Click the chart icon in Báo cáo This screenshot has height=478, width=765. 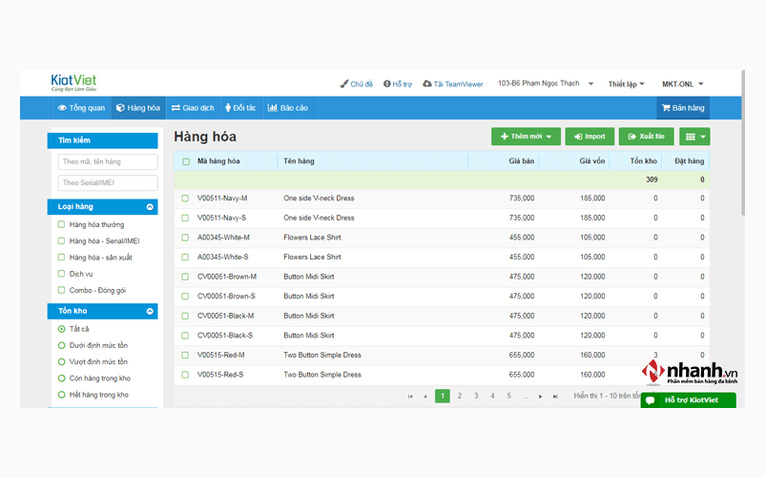coord(272,108)
